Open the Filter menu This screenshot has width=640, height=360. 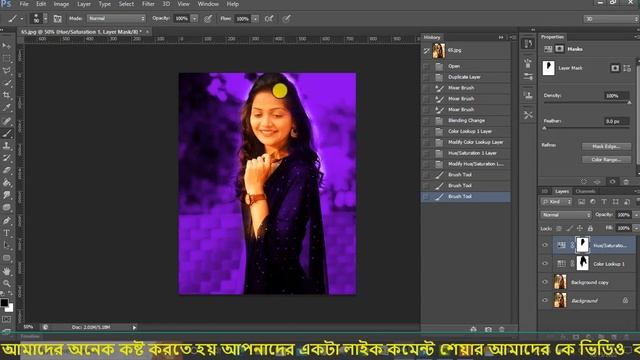point(148,4)
